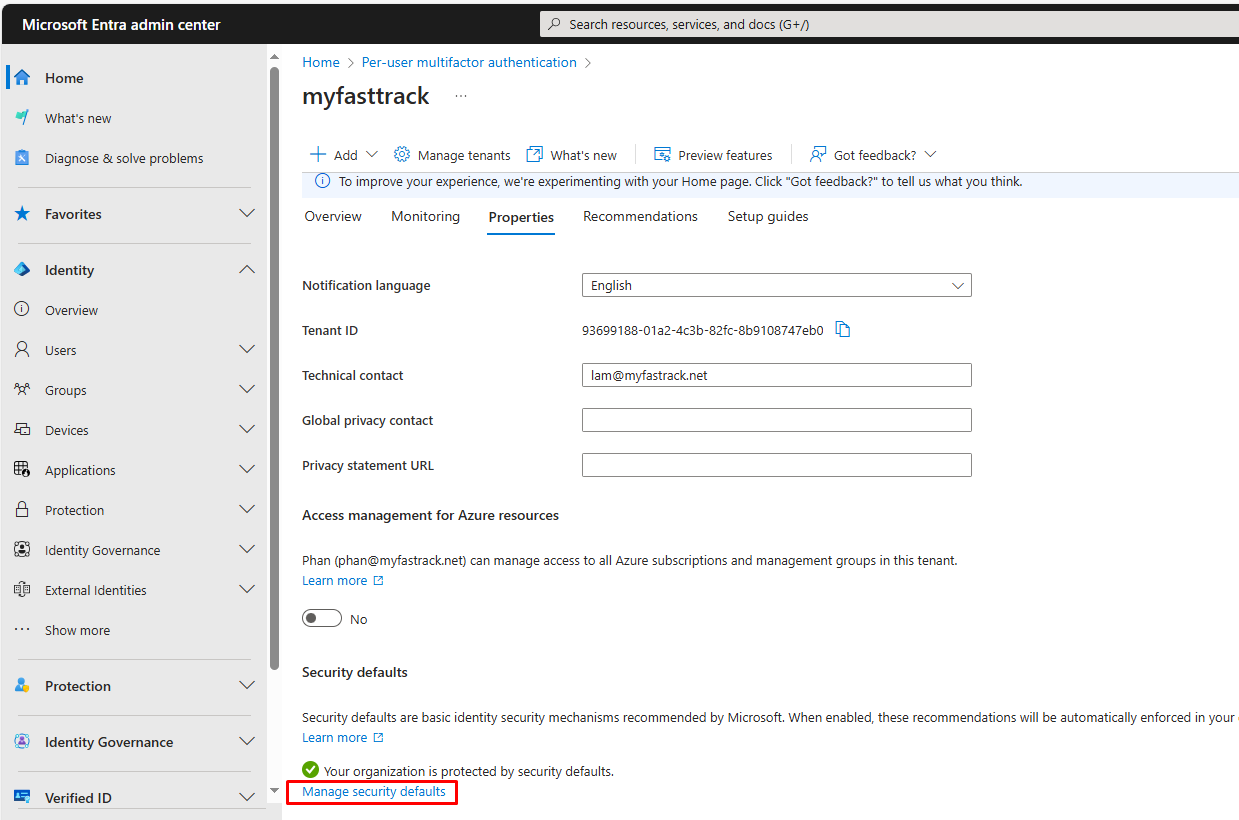This screenshot has height=820, width=1239.
Task: Click the Favorites star icon
Action: (22, 214)
